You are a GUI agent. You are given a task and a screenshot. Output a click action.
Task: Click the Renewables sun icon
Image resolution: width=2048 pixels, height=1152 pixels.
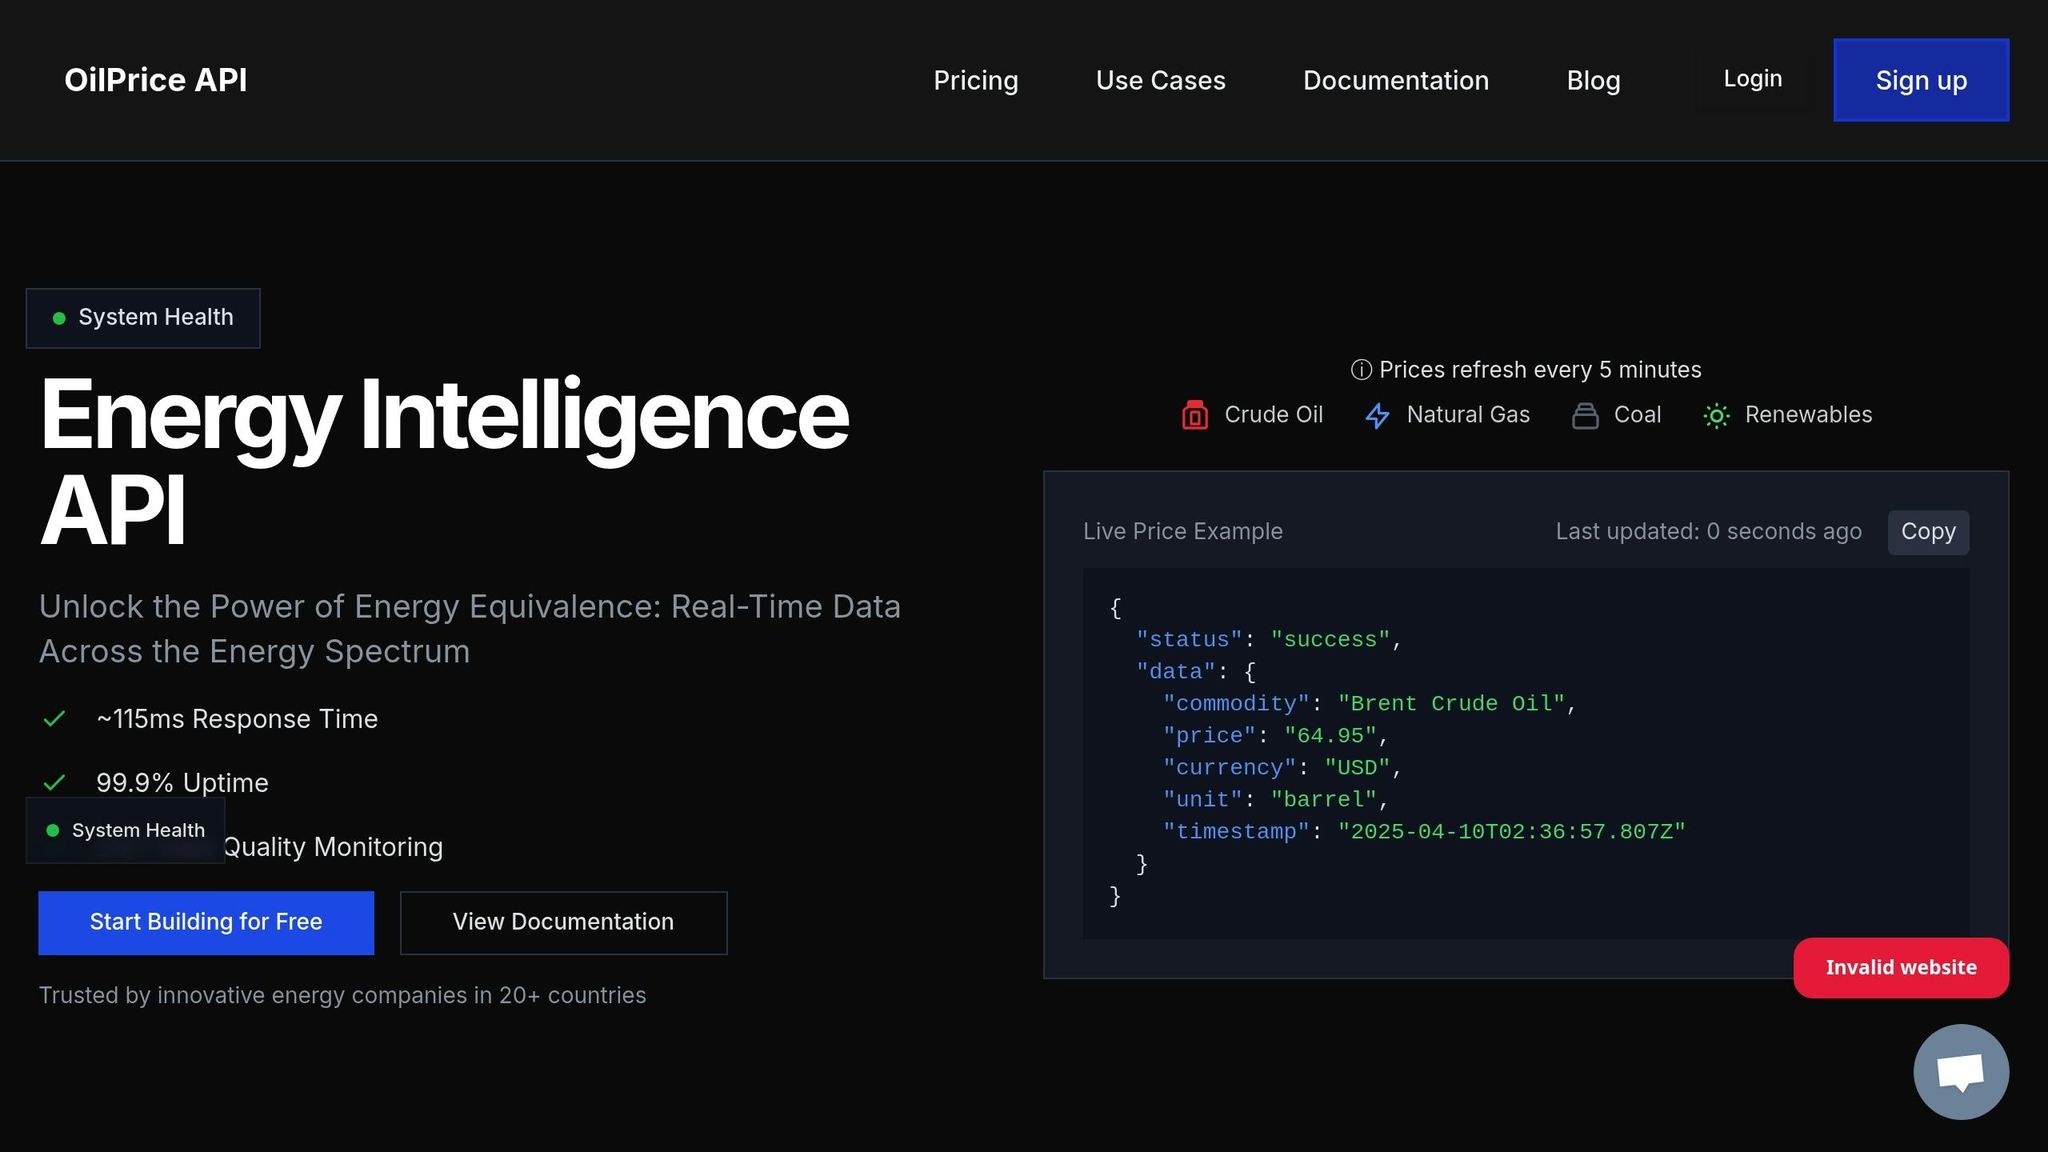[x=1716, y=415]
